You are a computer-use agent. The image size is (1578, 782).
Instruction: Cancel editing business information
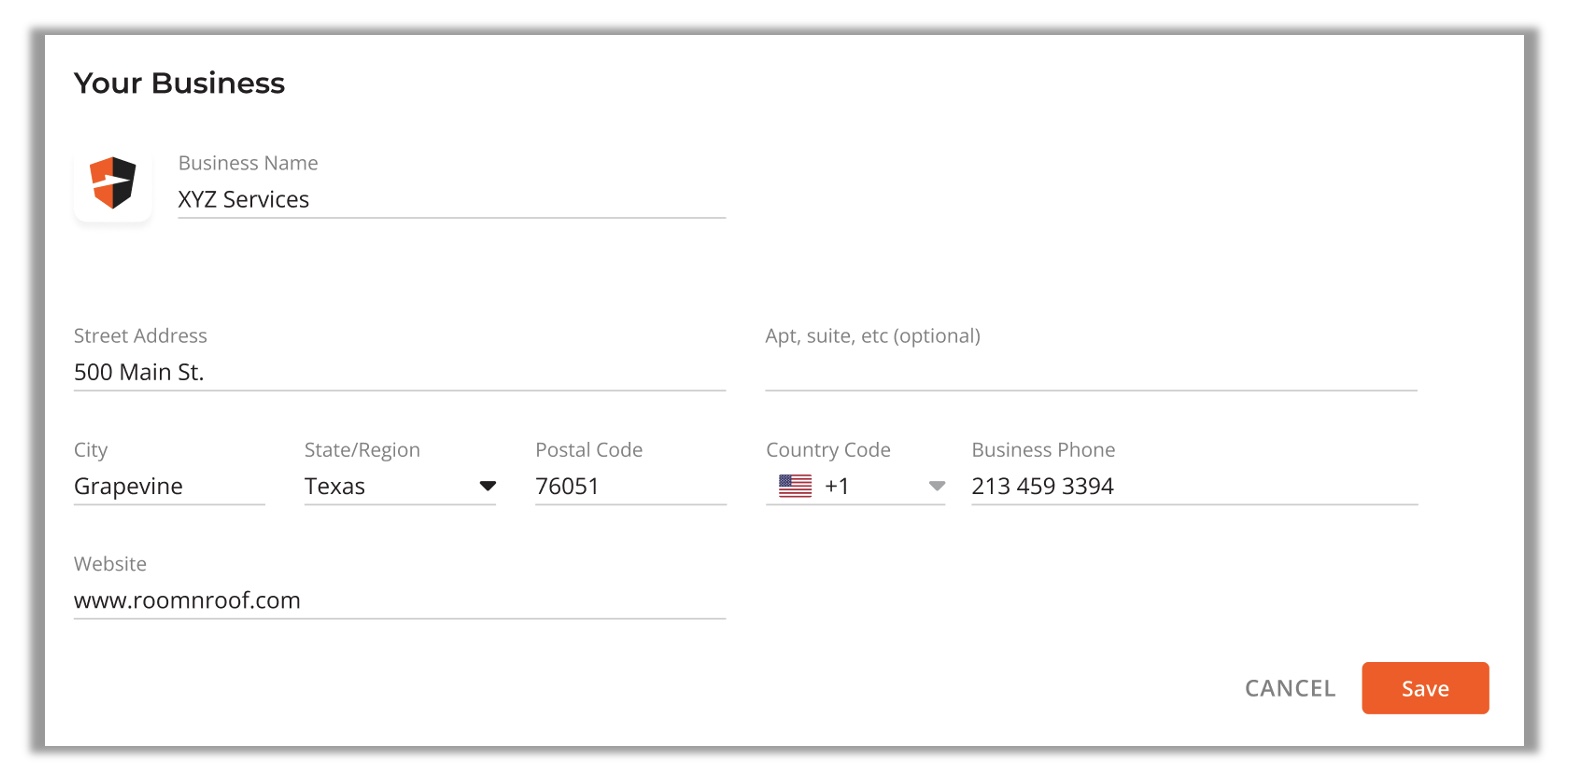(1290, 688)
